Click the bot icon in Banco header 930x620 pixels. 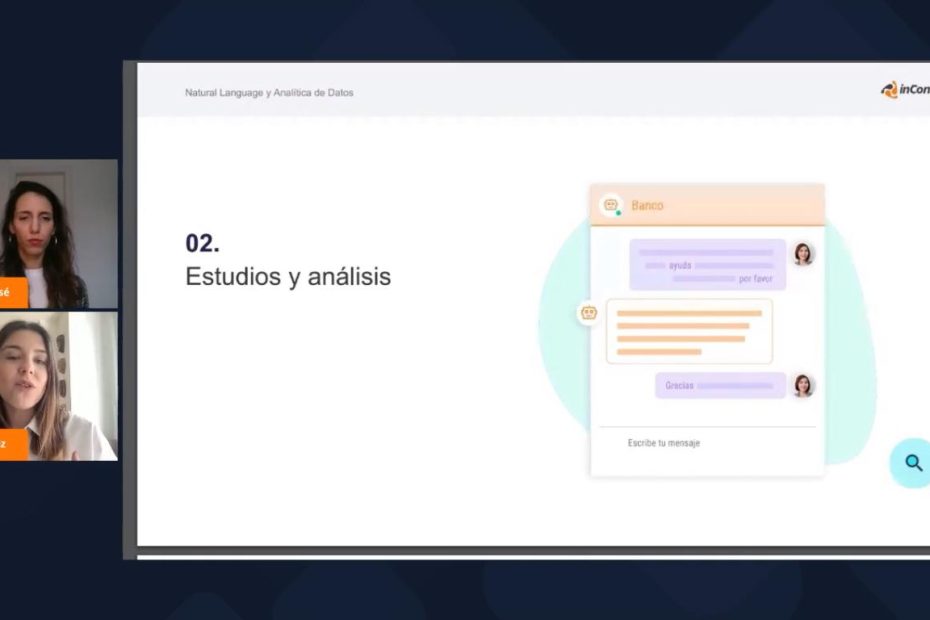tap(611, 205)
